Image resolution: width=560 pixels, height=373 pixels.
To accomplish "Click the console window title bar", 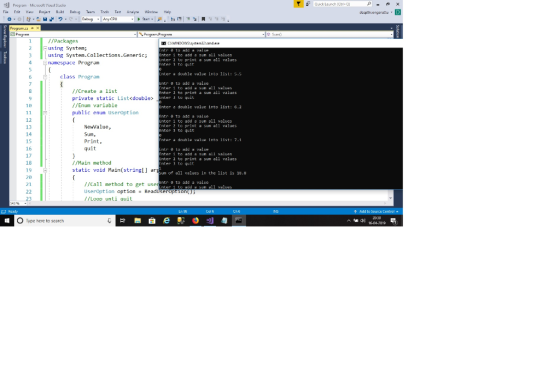I will 281,43.
